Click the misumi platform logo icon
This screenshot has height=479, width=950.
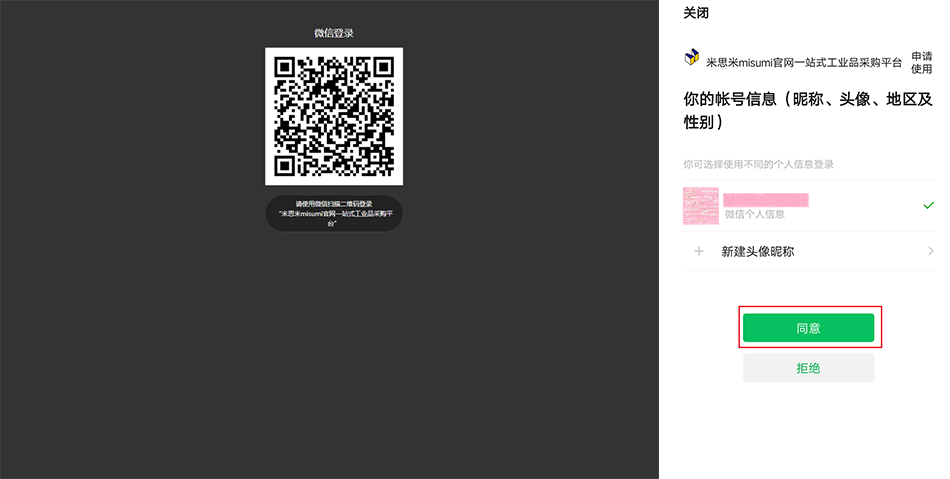pos(691,59)
